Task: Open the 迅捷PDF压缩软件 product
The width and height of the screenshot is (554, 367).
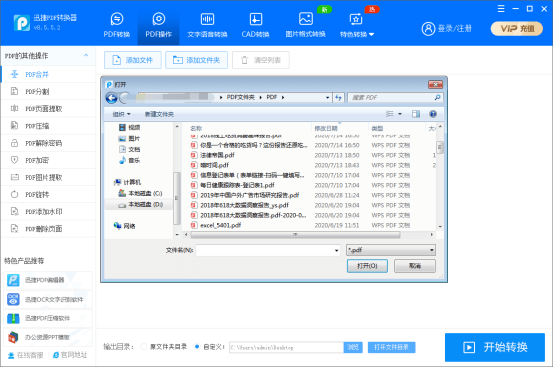Action: [x=48, y=318]
